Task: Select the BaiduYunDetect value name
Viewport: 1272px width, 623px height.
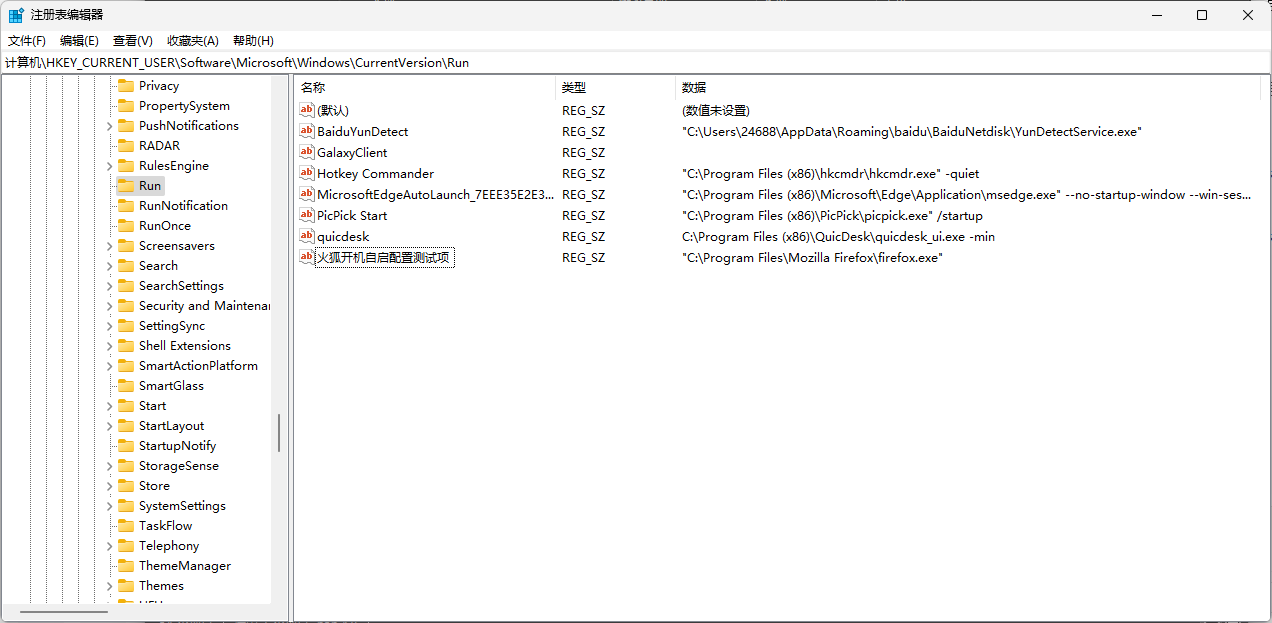Action: point(362,131)
